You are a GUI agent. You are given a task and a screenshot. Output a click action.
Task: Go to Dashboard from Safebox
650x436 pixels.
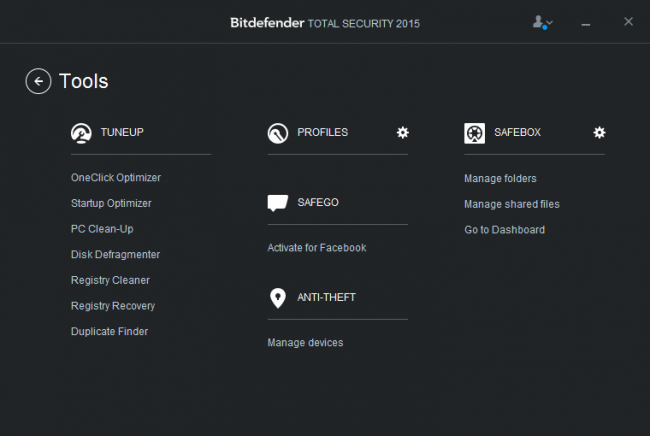pos(504,230)
